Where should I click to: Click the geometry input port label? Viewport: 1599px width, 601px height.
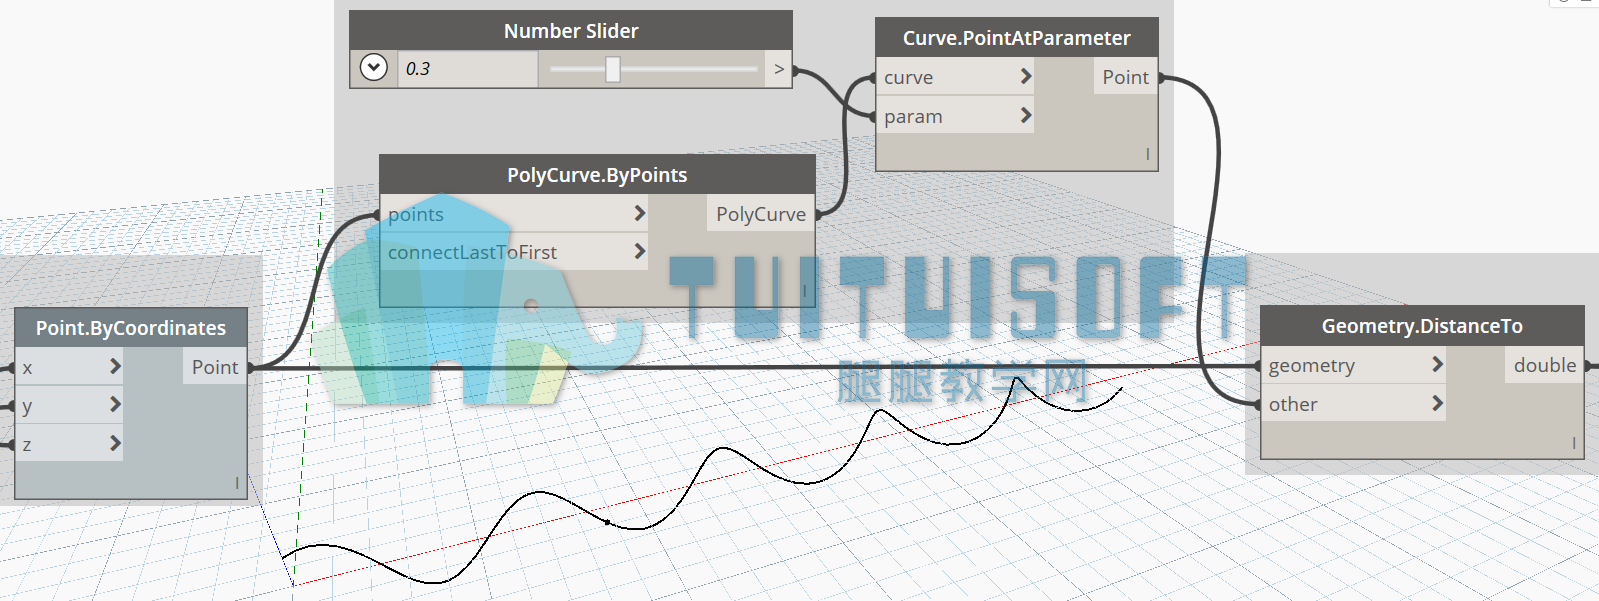1312,366
